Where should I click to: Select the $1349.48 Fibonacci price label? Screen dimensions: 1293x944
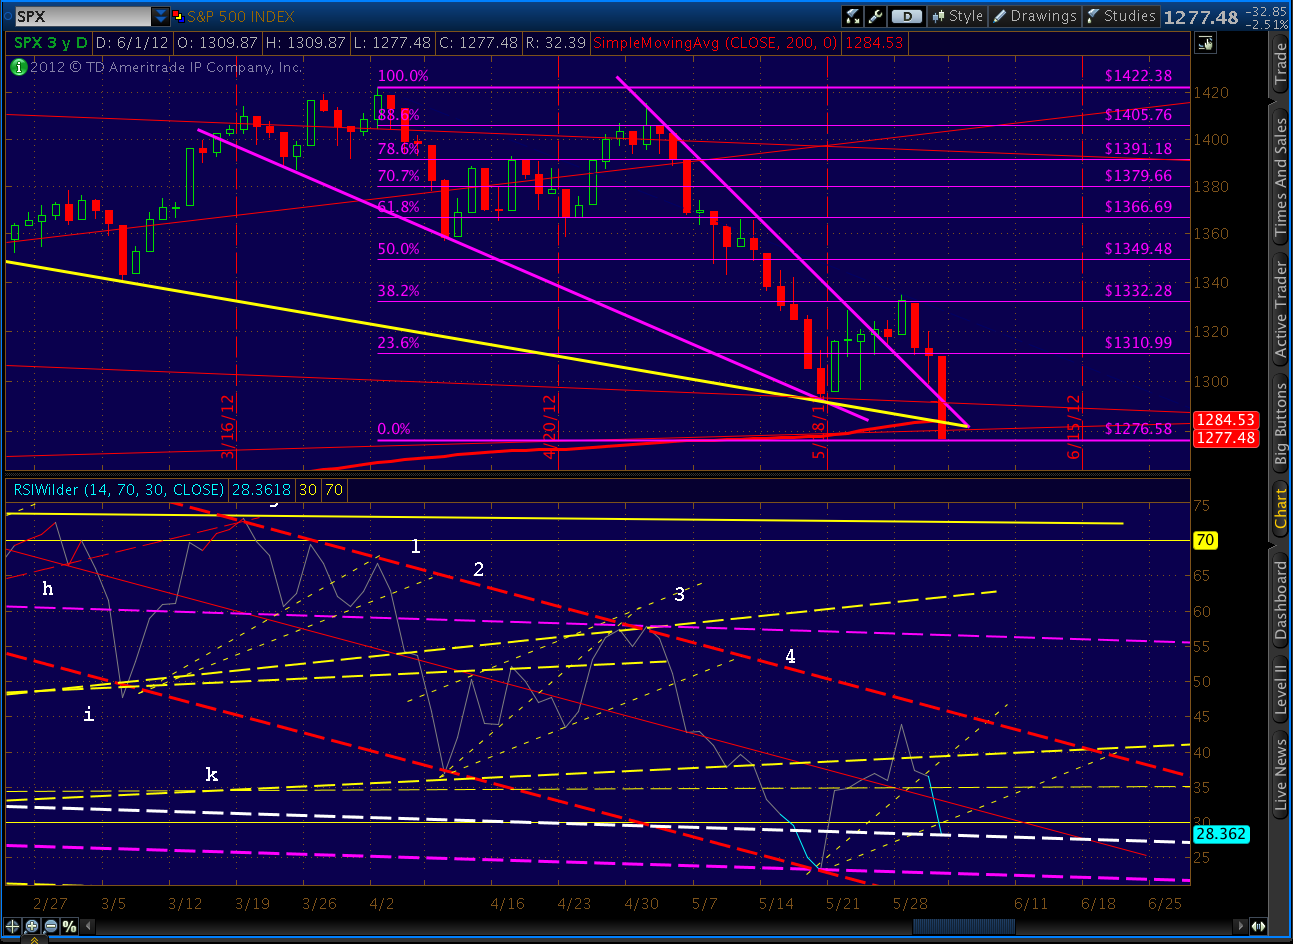tap(1138, 248)
